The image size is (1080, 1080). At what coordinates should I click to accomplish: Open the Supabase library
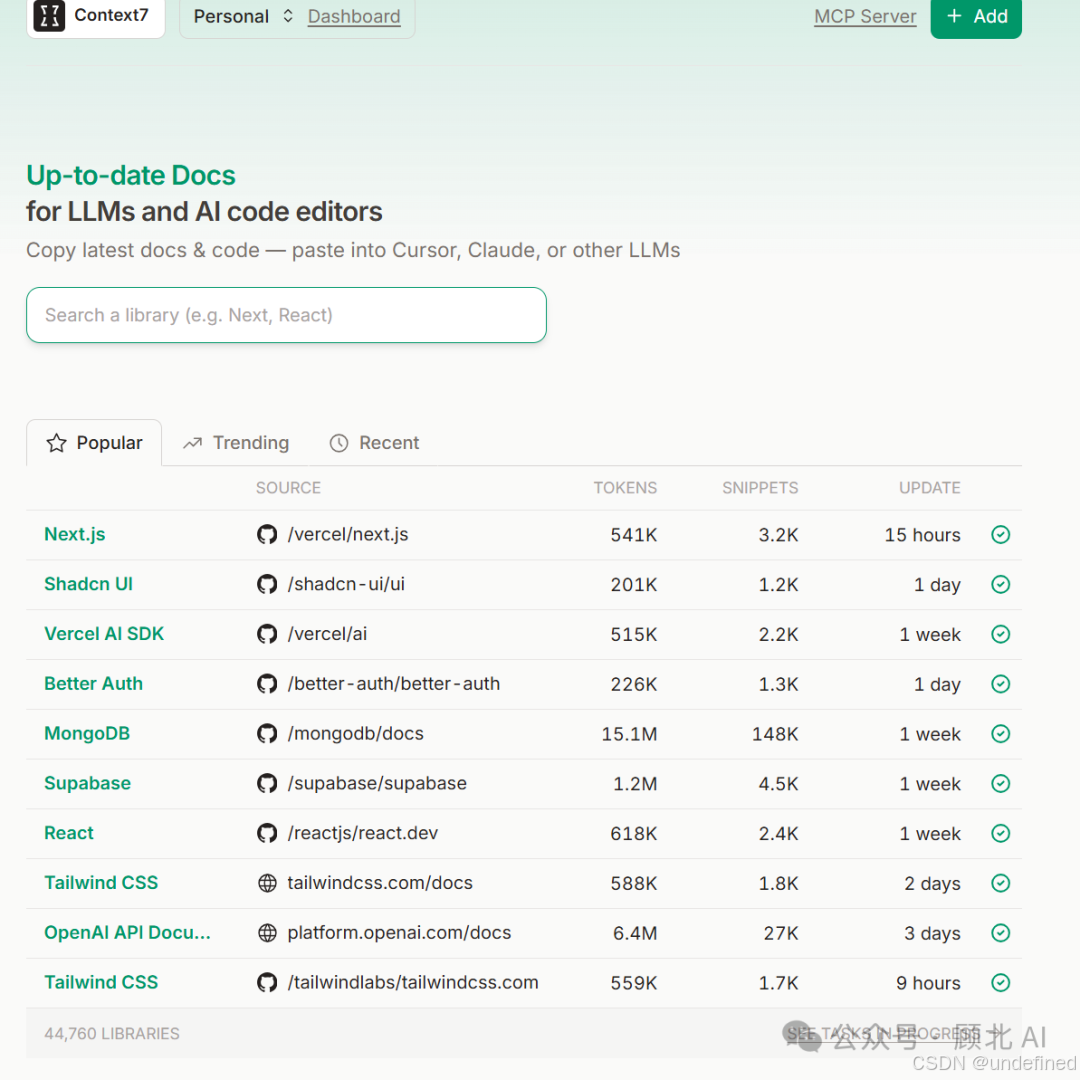click(87, 783)
